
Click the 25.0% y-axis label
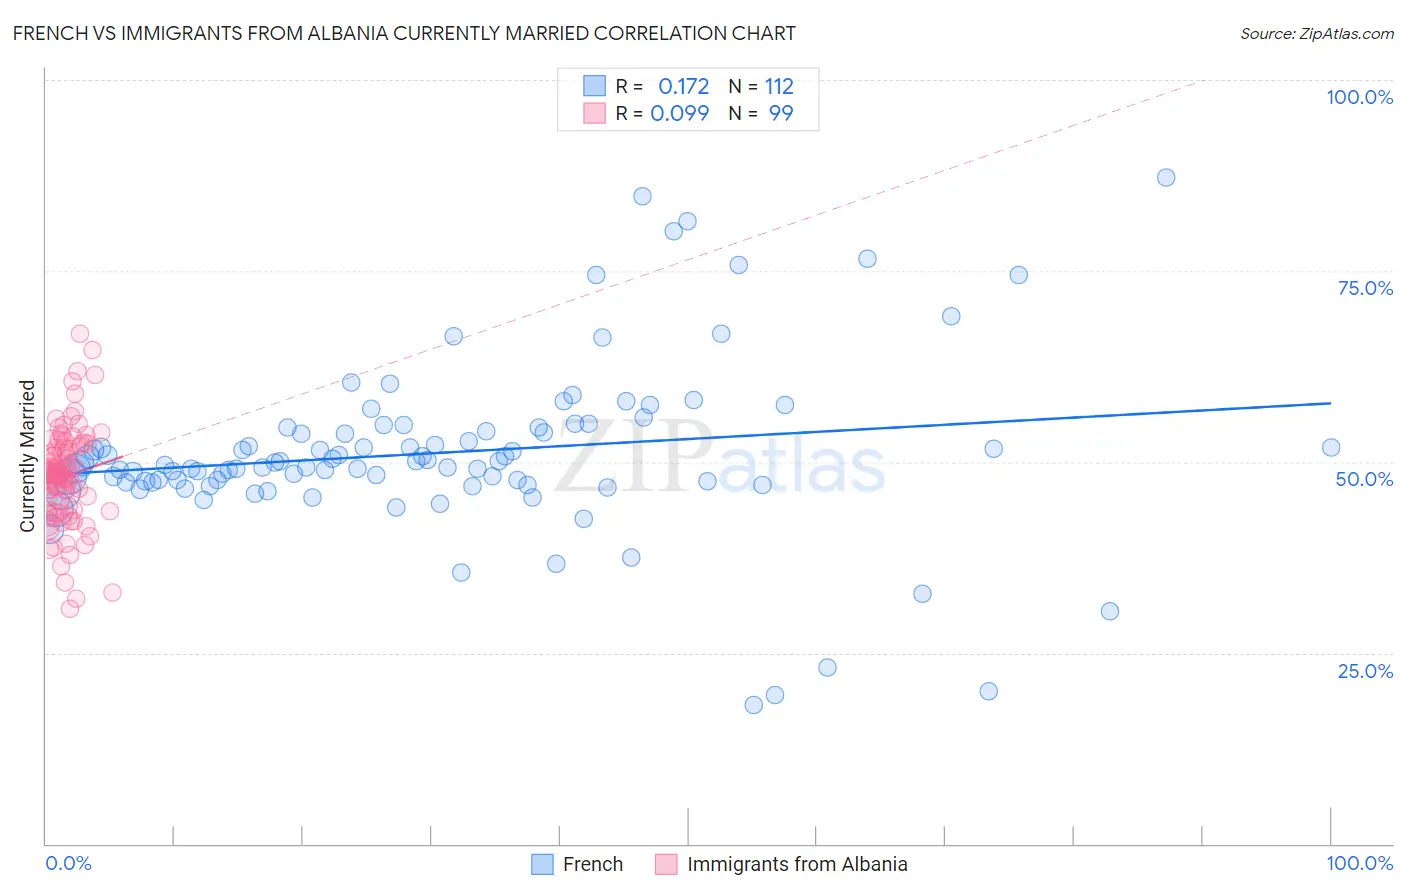(x=1365, y=671)
